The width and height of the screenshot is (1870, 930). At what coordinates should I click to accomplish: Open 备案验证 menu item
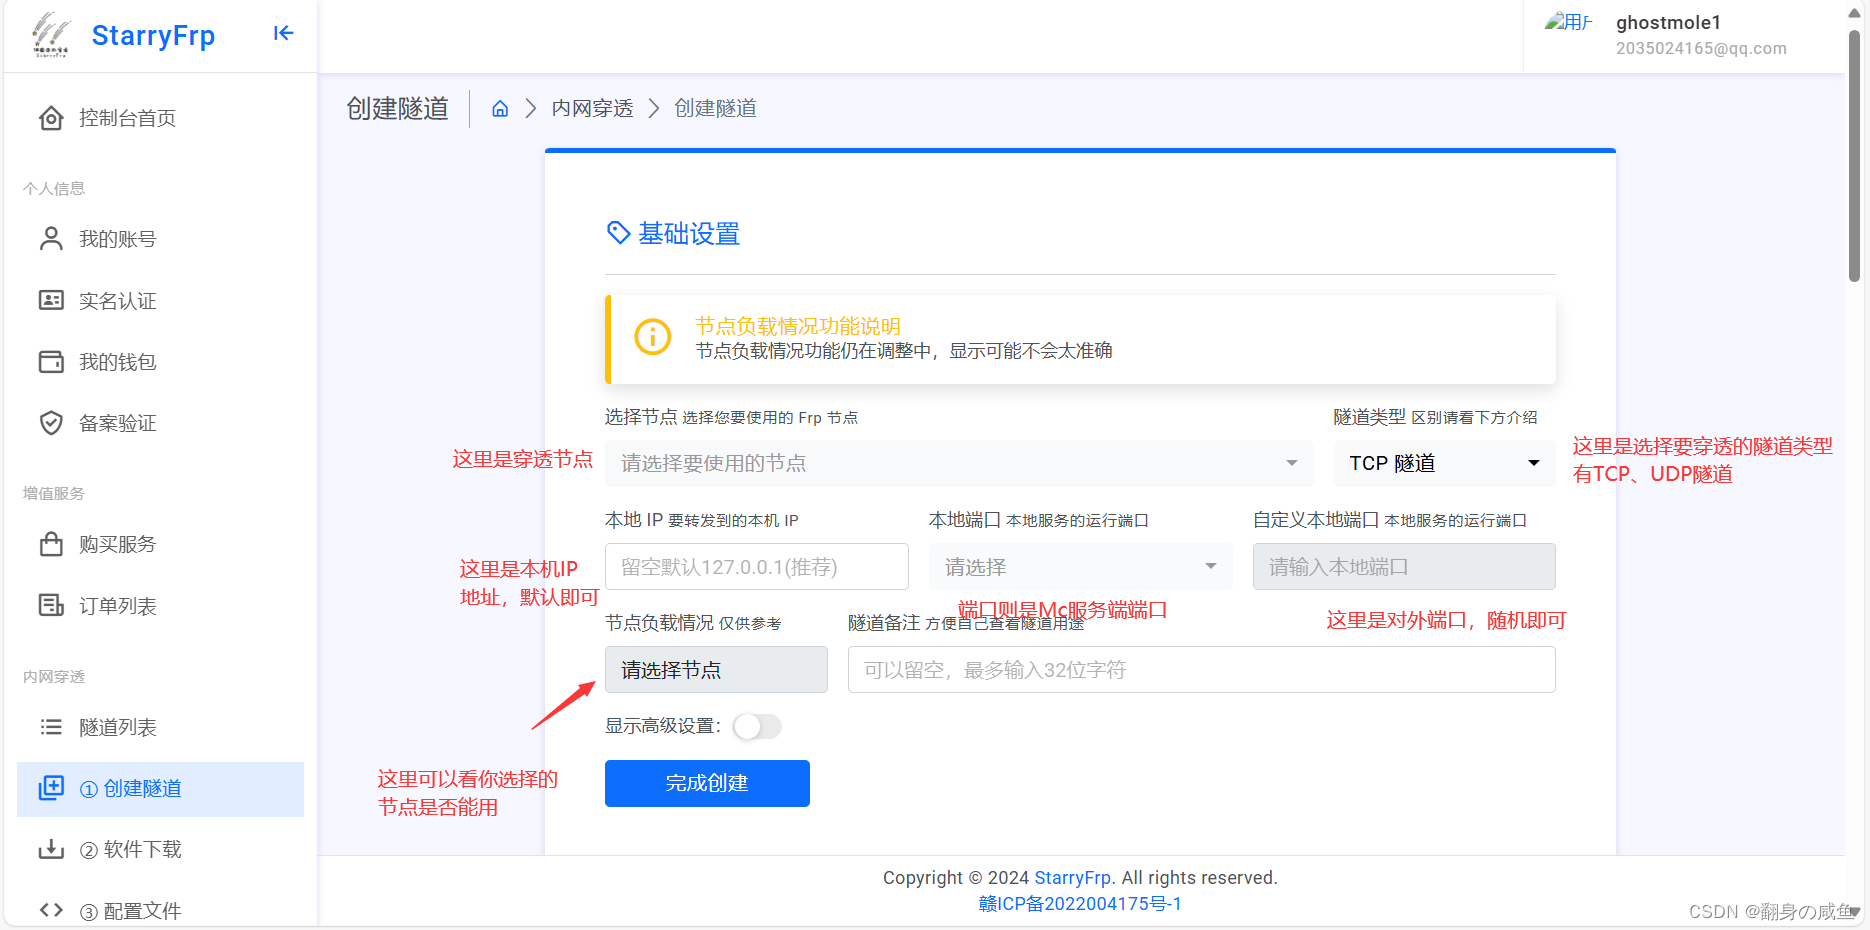(160, 423)
